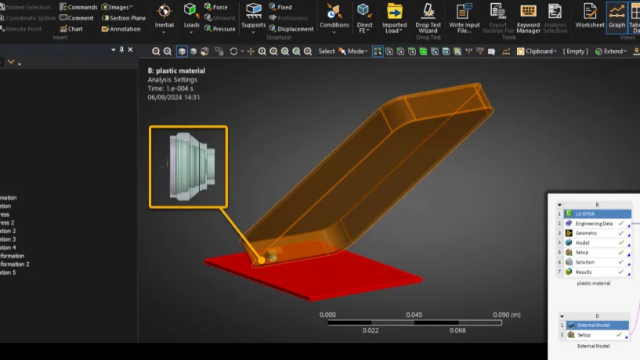Click the tag annotation label icon
The image size is (640, 360).
[x=491, y=51]
